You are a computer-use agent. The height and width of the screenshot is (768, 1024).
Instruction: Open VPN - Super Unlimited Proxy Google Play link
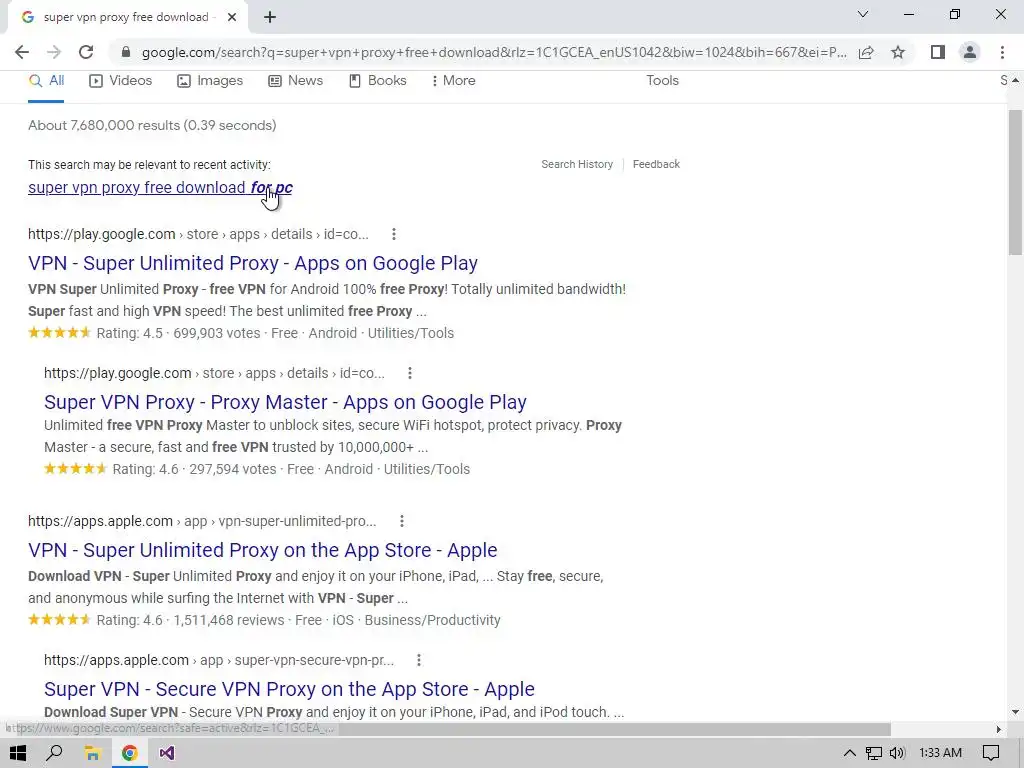click(253, 263)
